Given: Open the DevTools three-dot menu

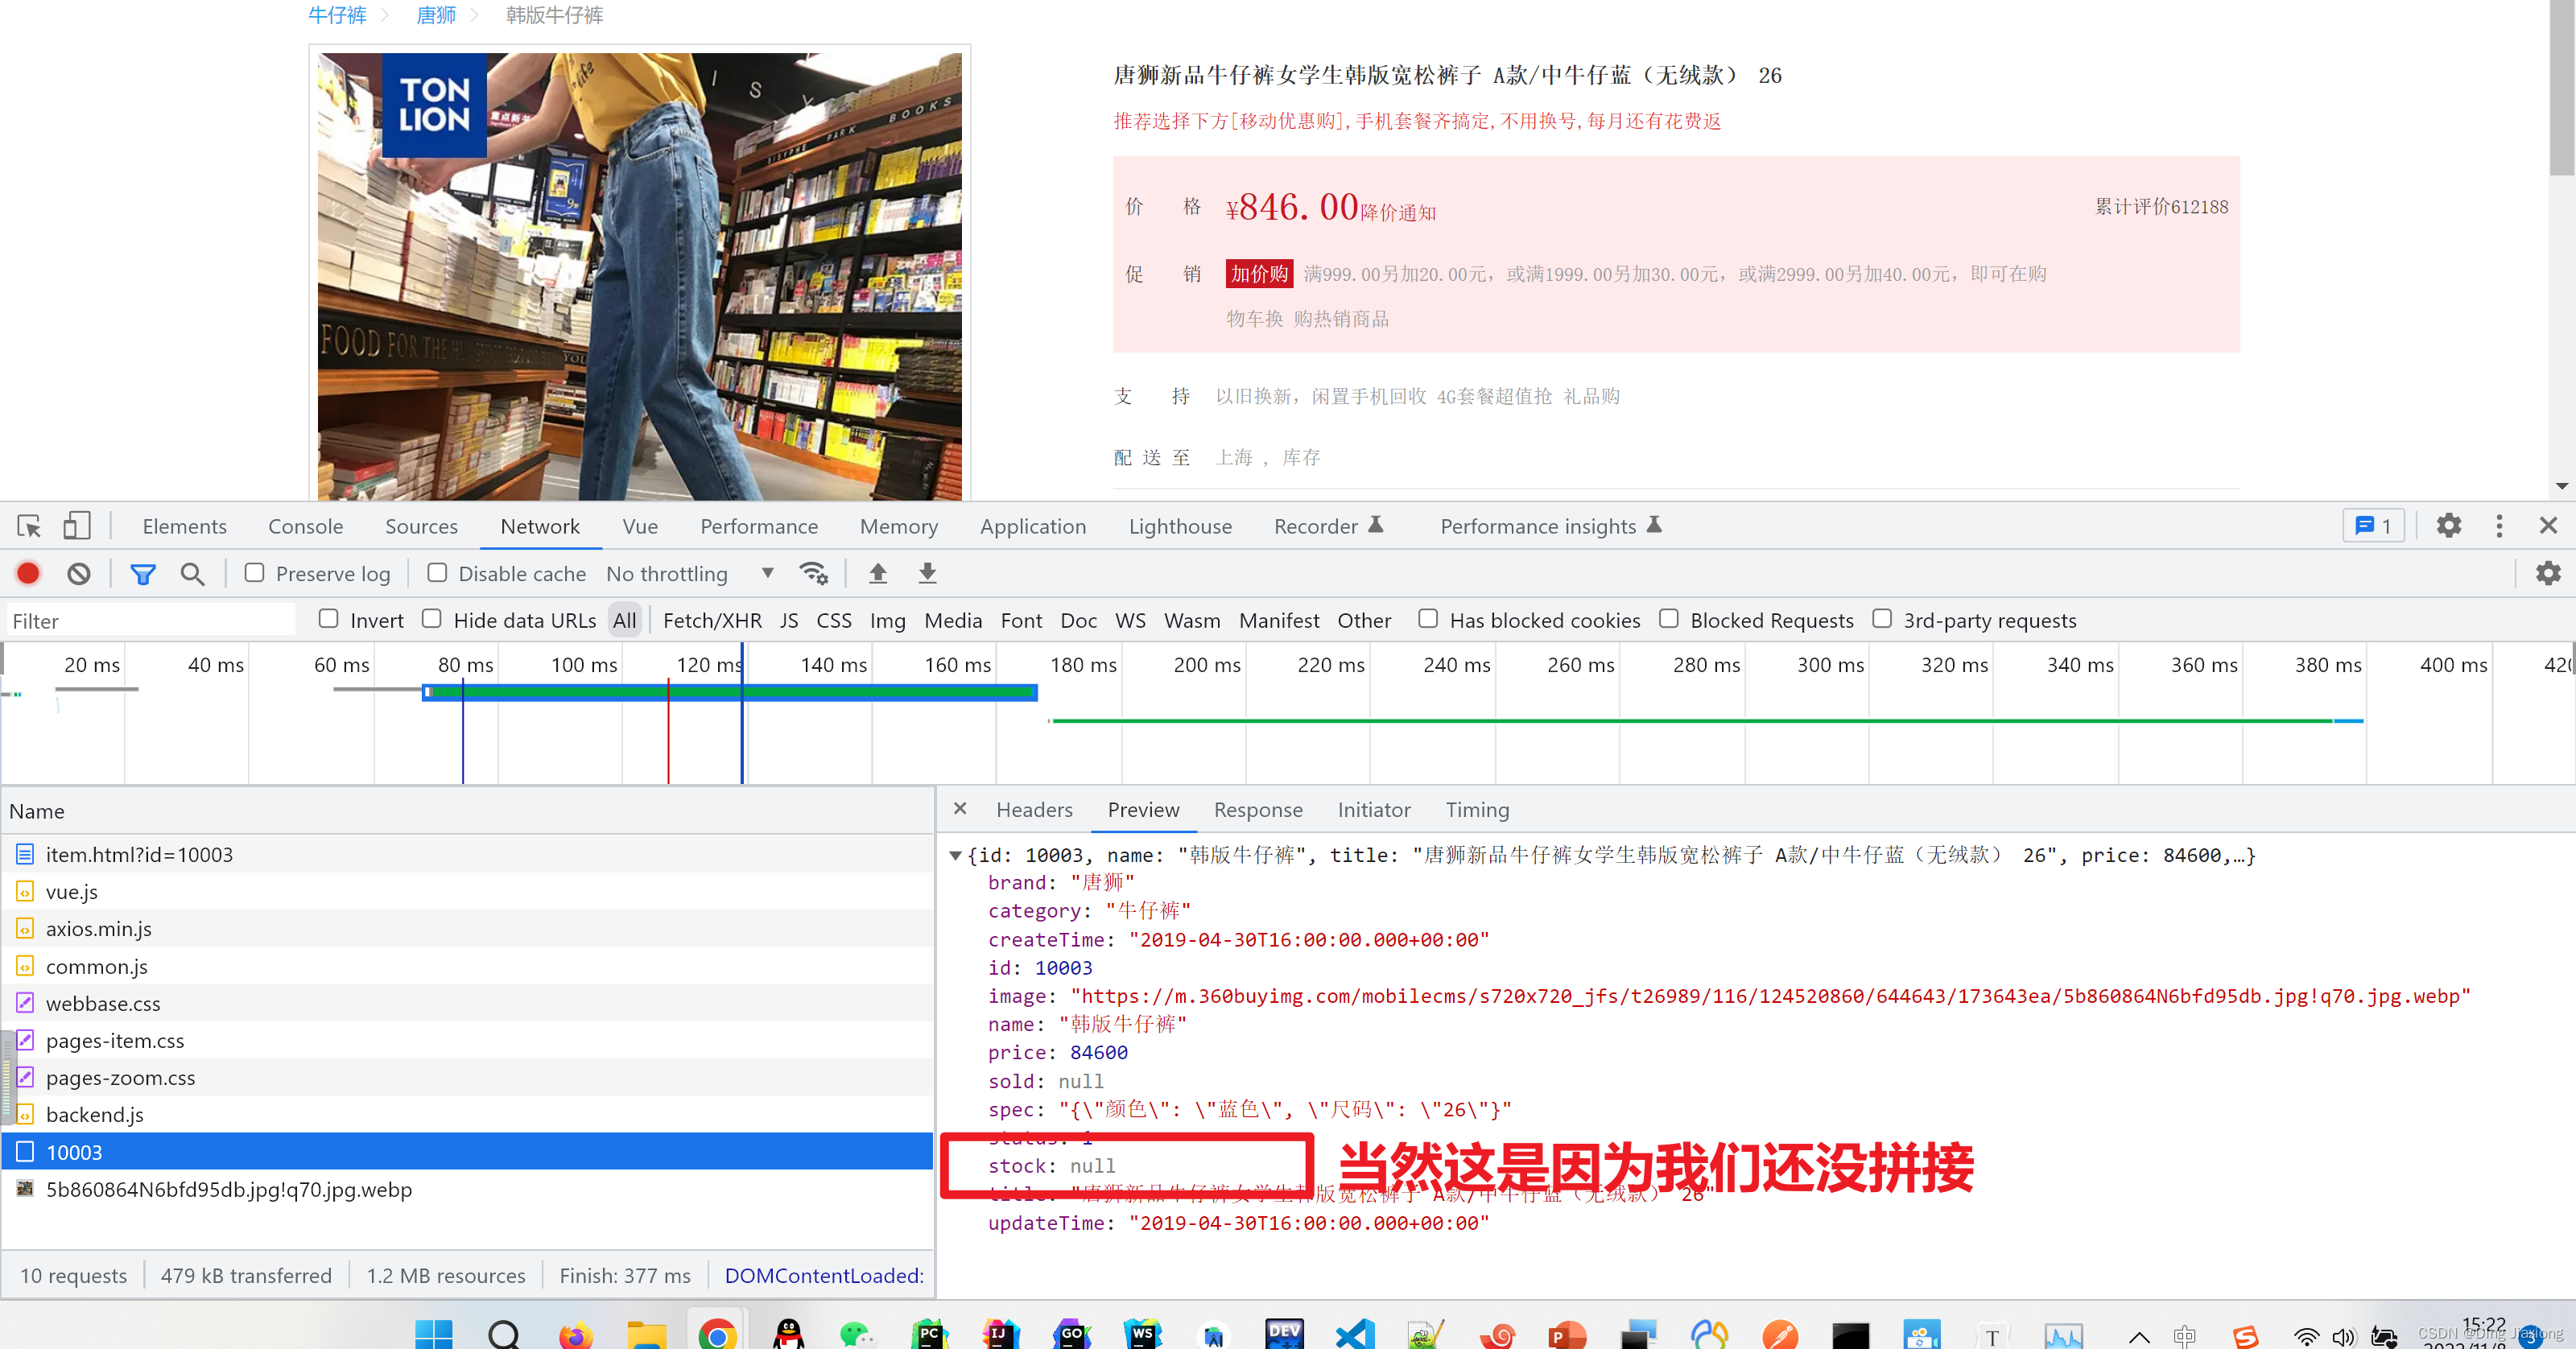Looking at the screenshot, I should [2499, 526].
